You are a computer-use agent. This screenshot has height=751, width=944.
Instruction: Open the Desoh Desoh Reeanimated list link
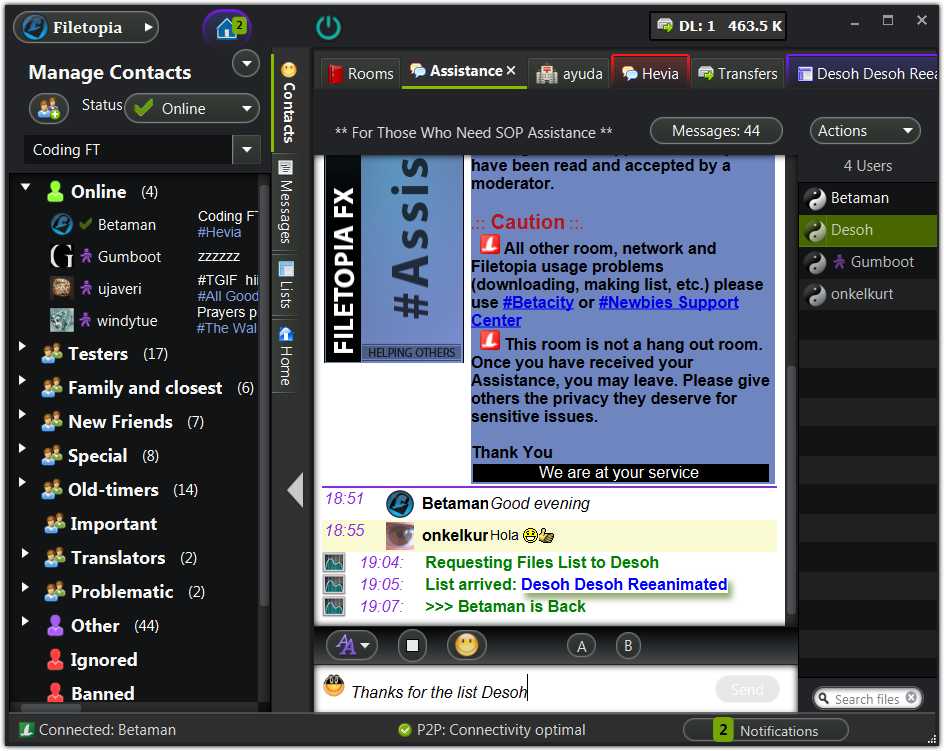click(x=624, y=584)
